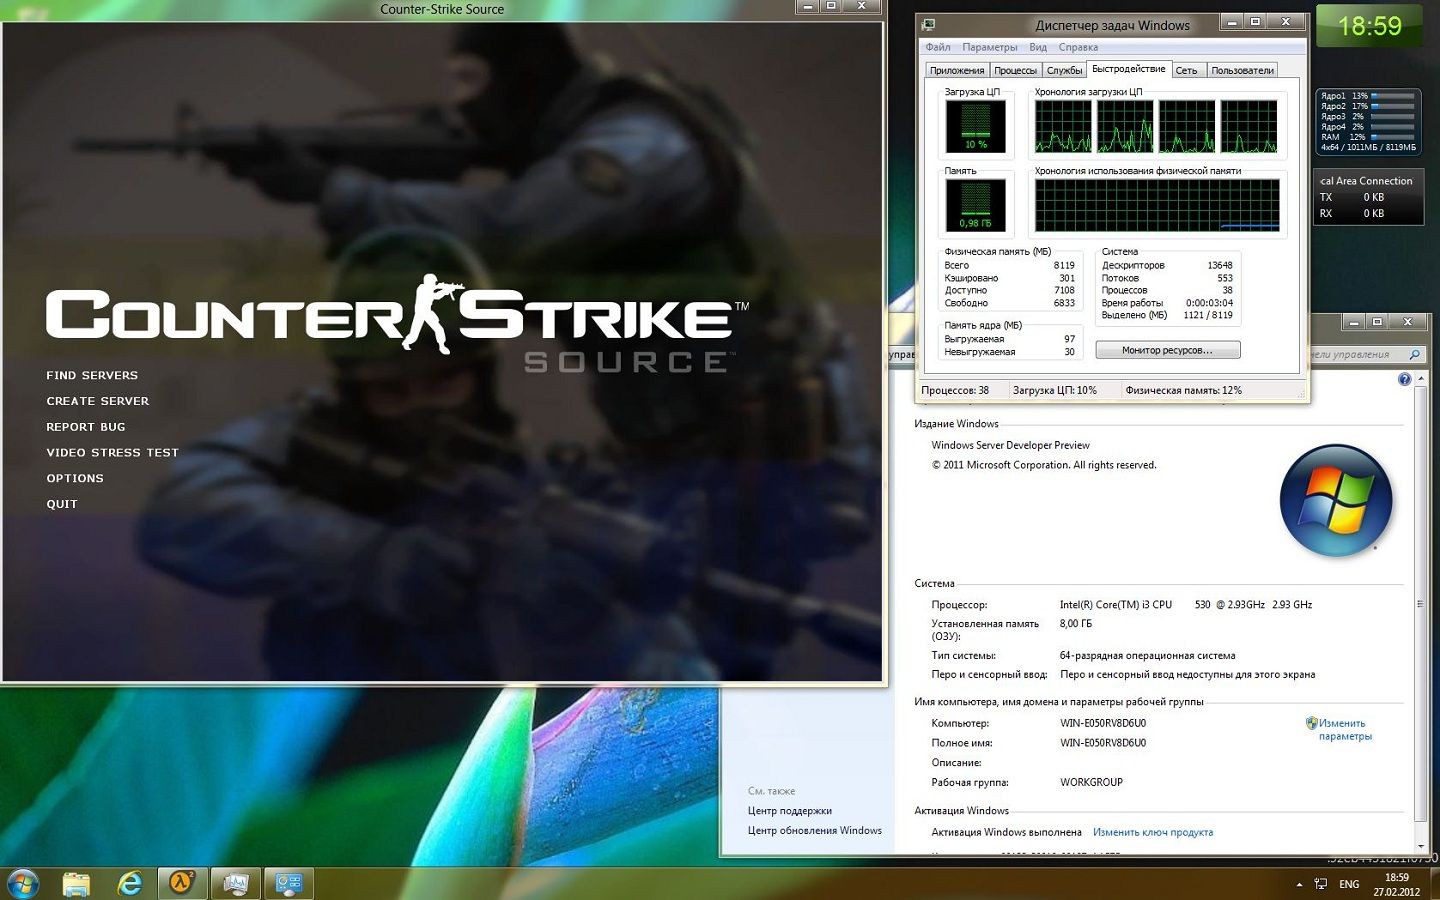The image size is (1440, 900).
Task: Click the first core CPU history graph
Action: click(1063, 126)
